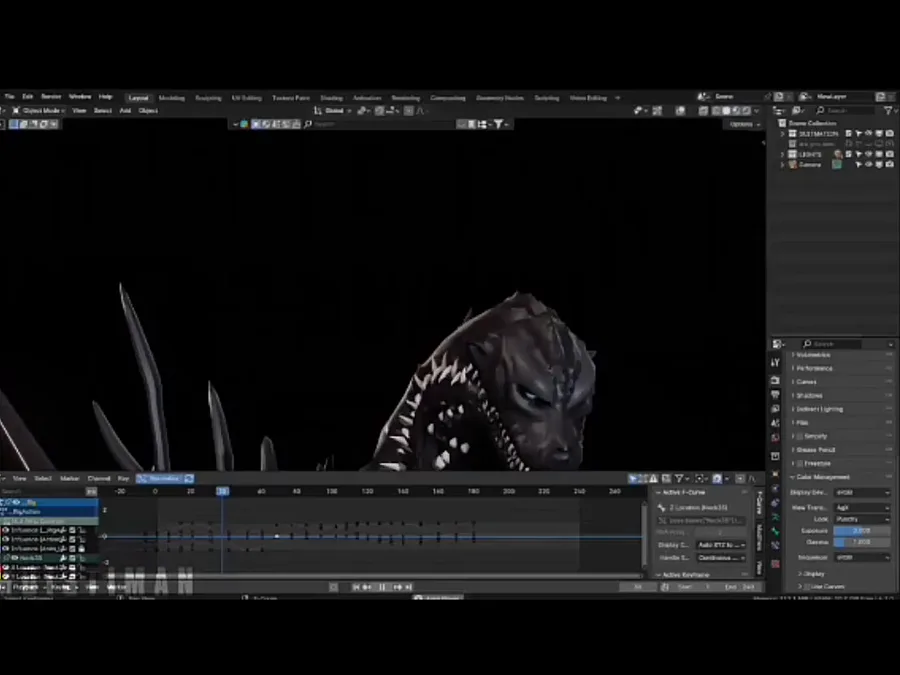Open the World properties tab icon

point(775,438)
